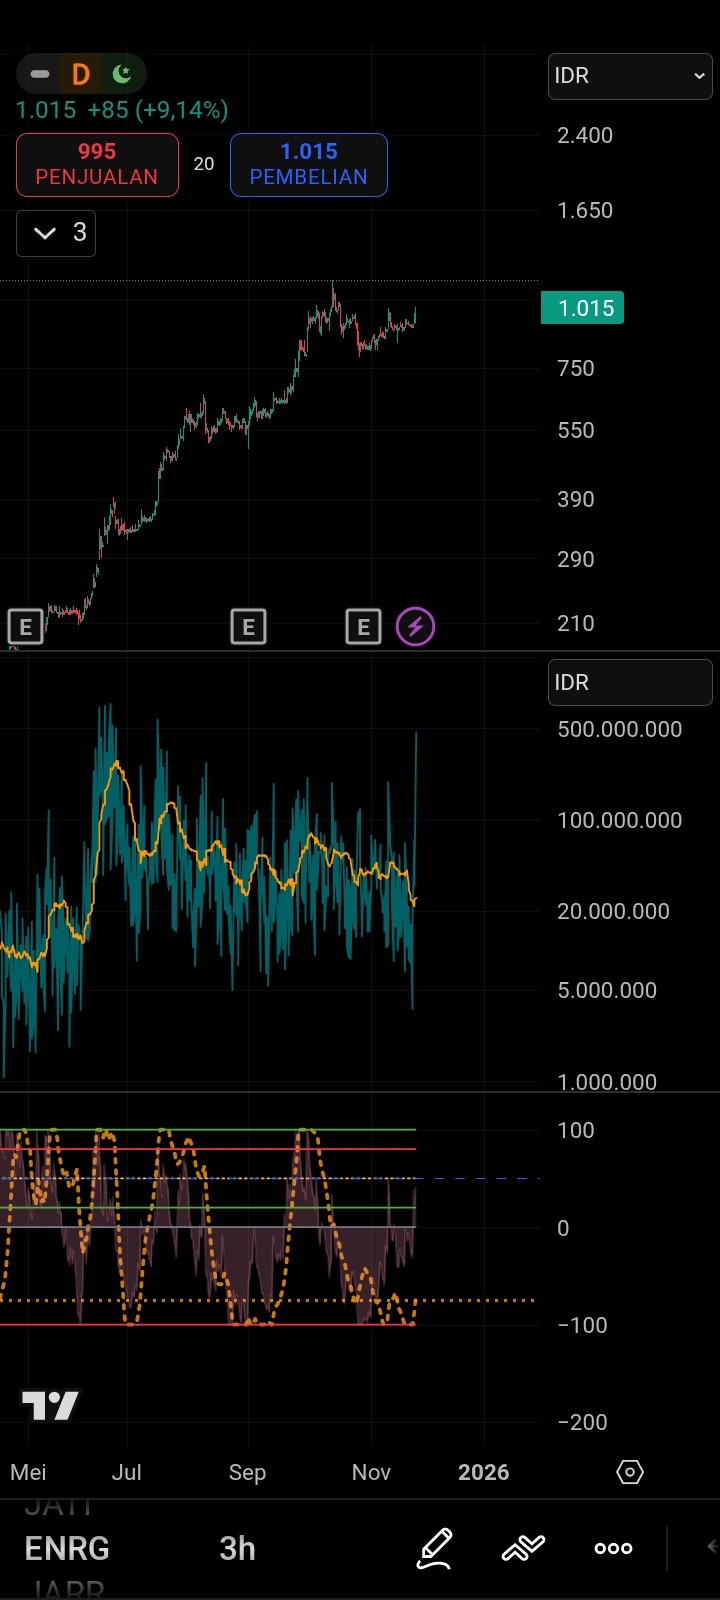This screenshot has width=720, height=1600.
Task: Tap the three-dot more options icon
Action: click(x=613, y=1548)
